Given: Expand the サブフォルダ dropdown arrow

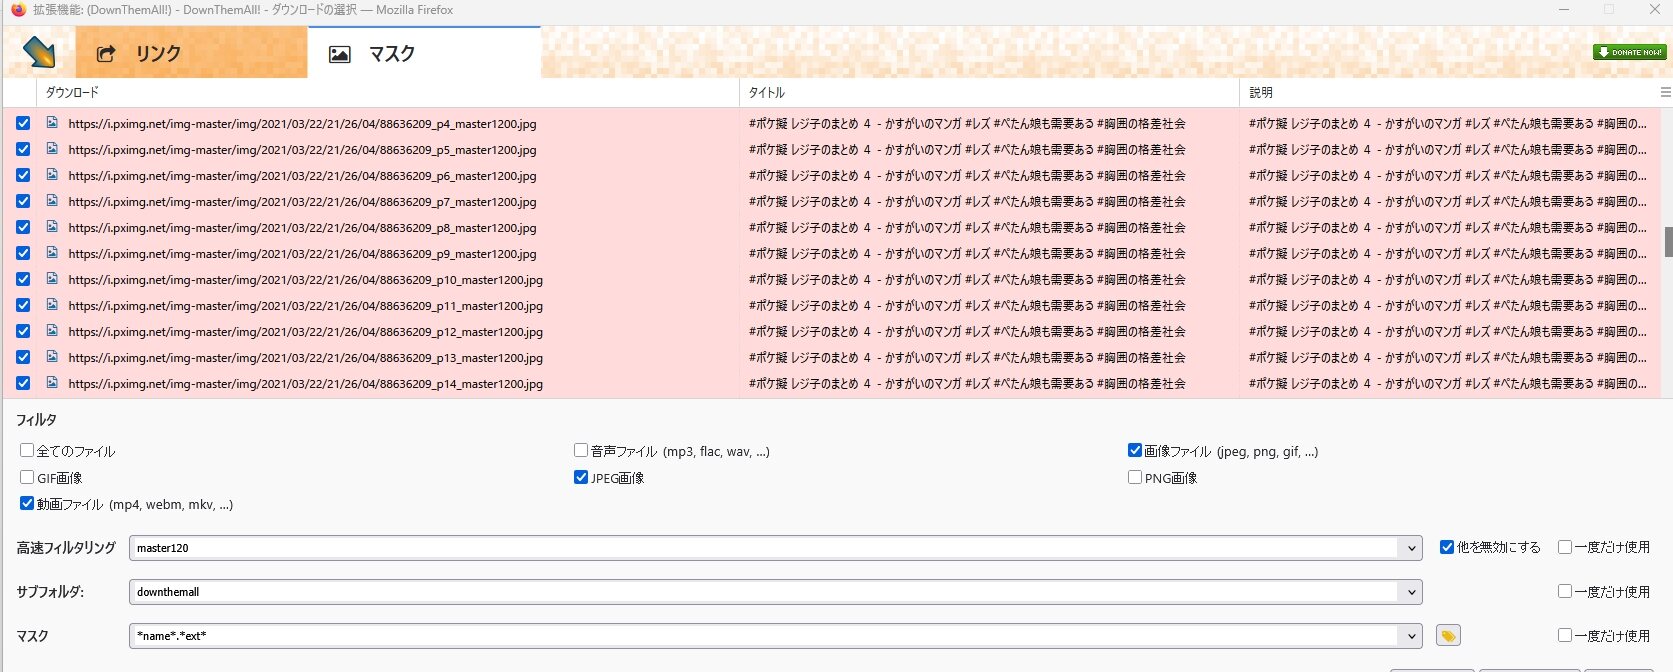Looking at the screenshot, I should tap(1411, 592).
